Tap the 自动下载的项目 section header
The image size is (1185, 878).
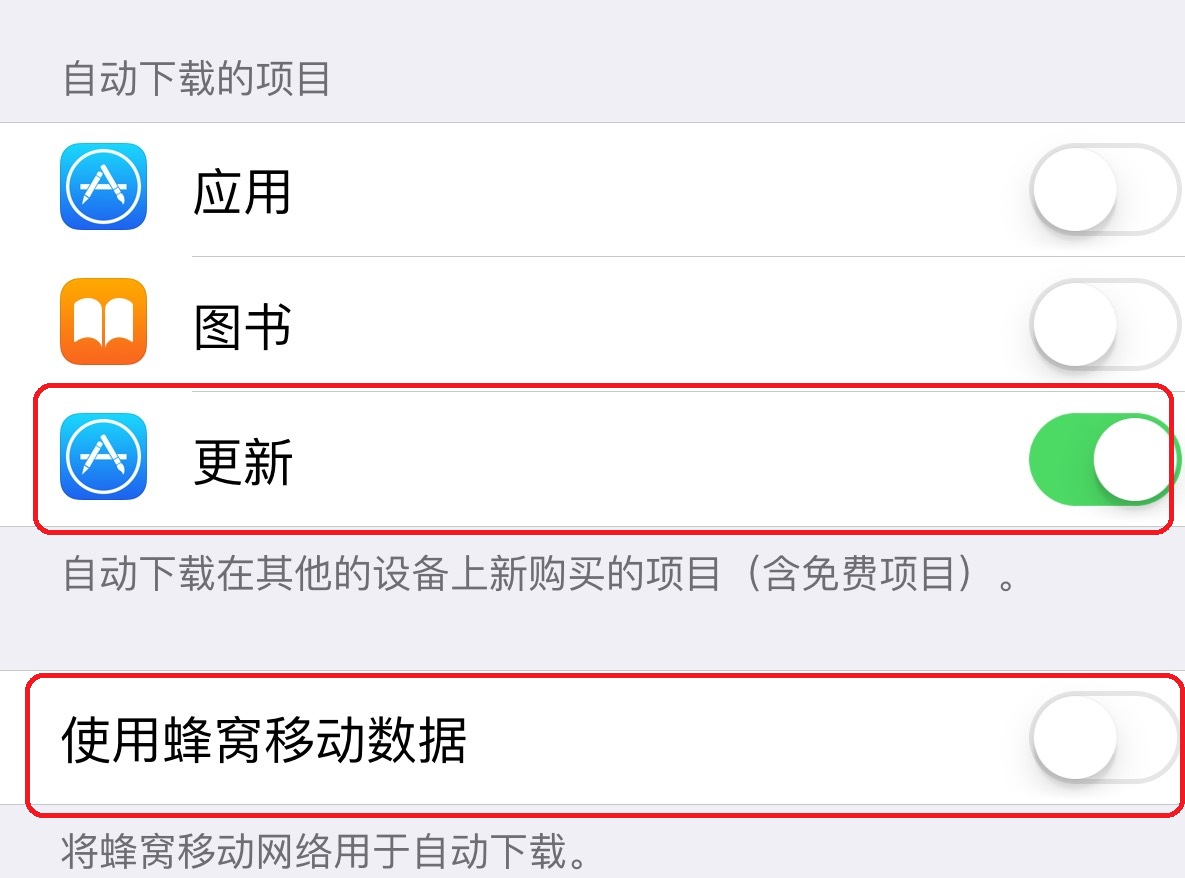point(196,79)
